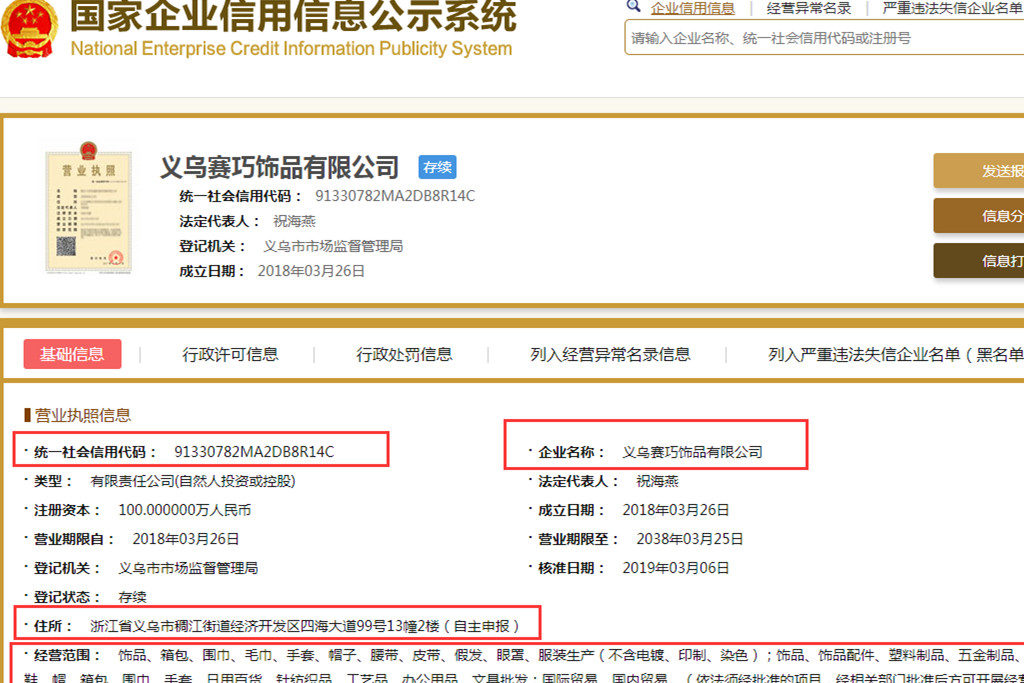Viewport: 1024px width, 683px height.
Task: View the 列入经营异常名录信息 tab
Action: [610, 354]
